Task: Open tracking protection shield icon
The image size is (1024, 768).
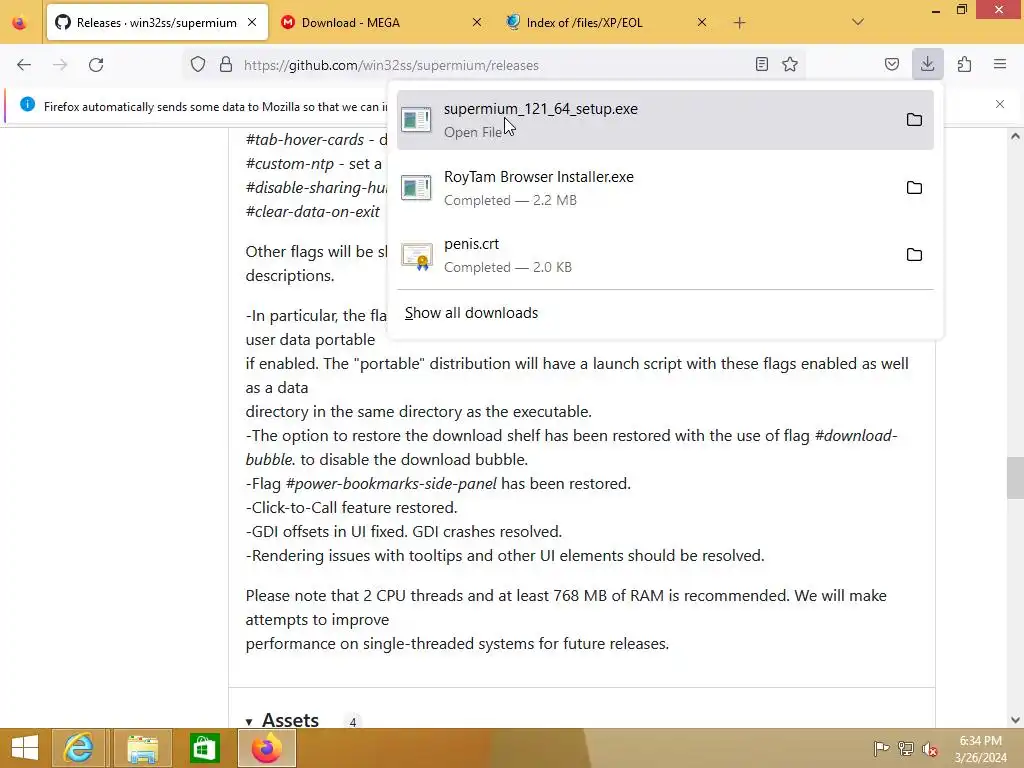Action: coord(198,65)
